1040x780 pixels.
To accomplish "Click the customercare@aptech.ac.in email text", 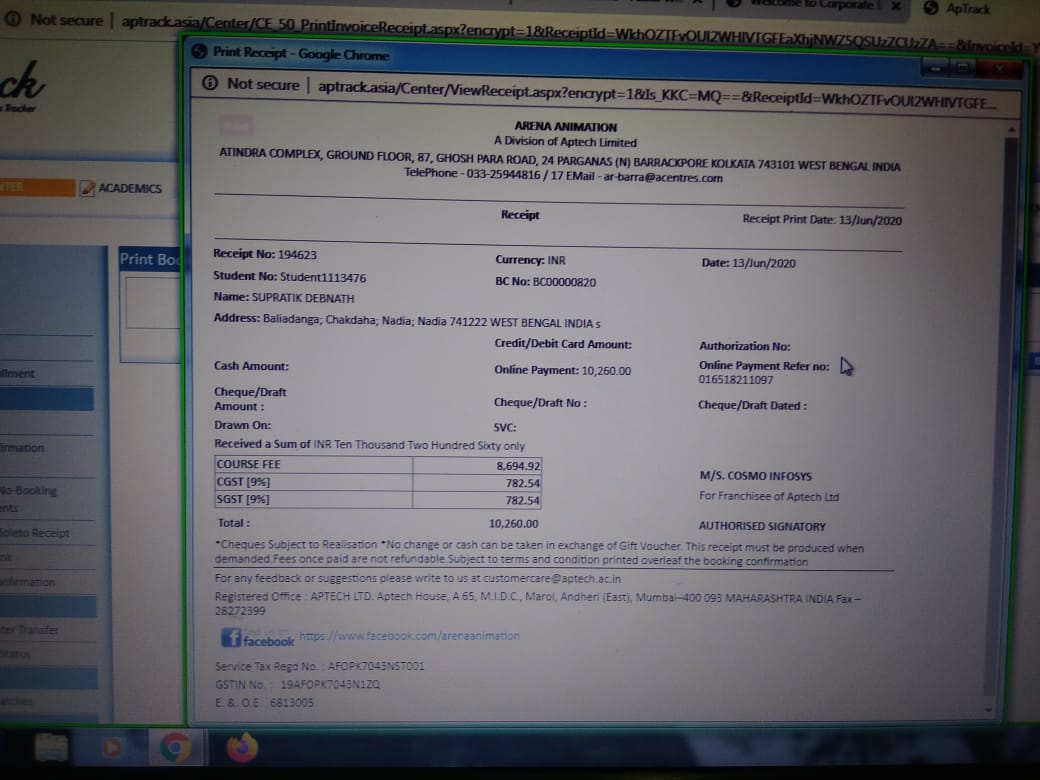I will (552, 578).
